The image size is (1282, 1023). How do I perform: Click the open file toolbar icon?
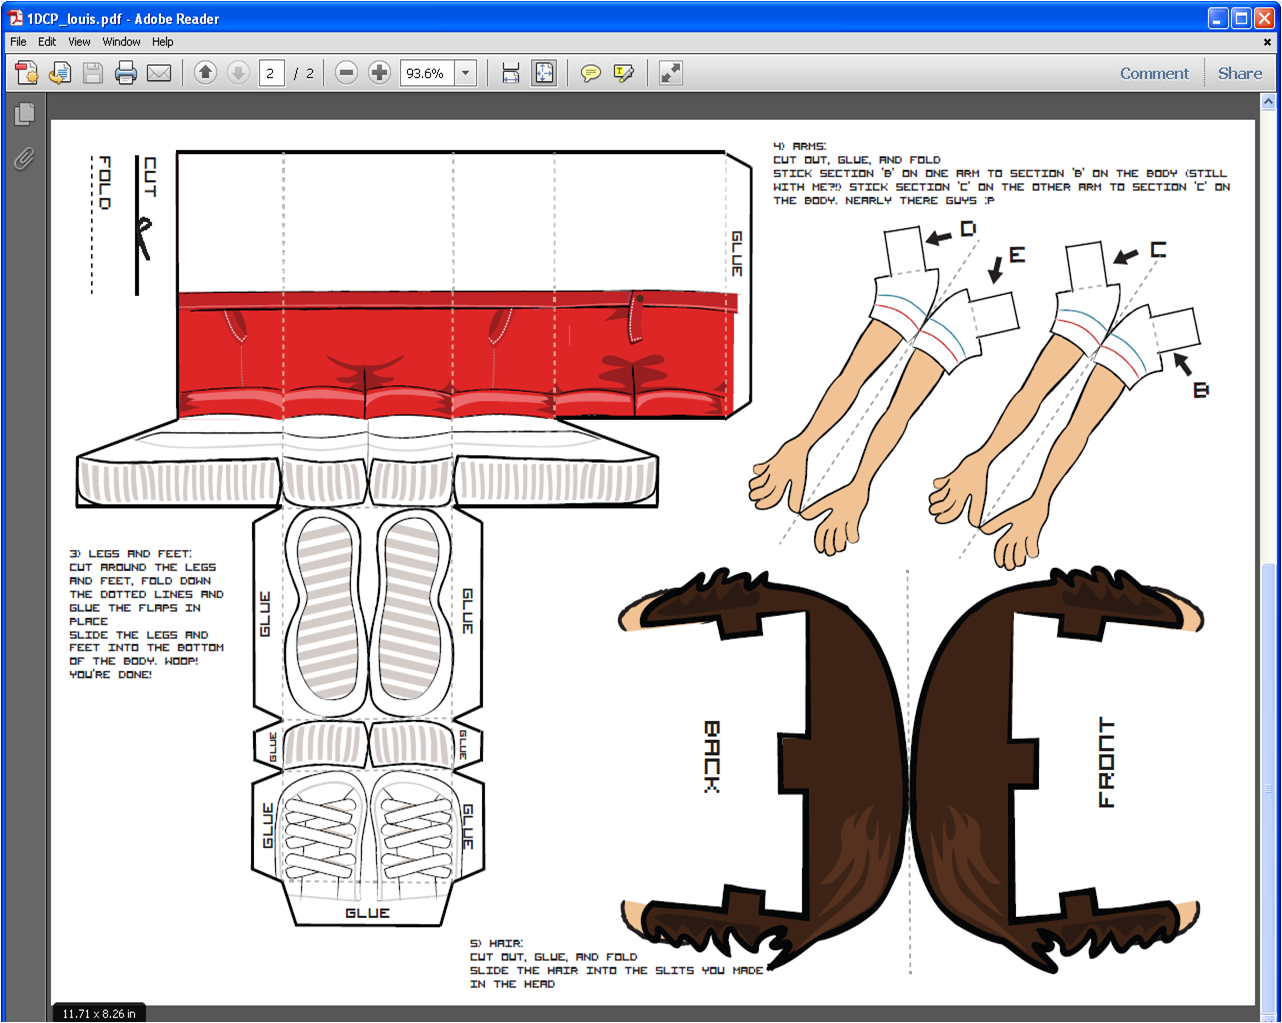click(60, 73)
